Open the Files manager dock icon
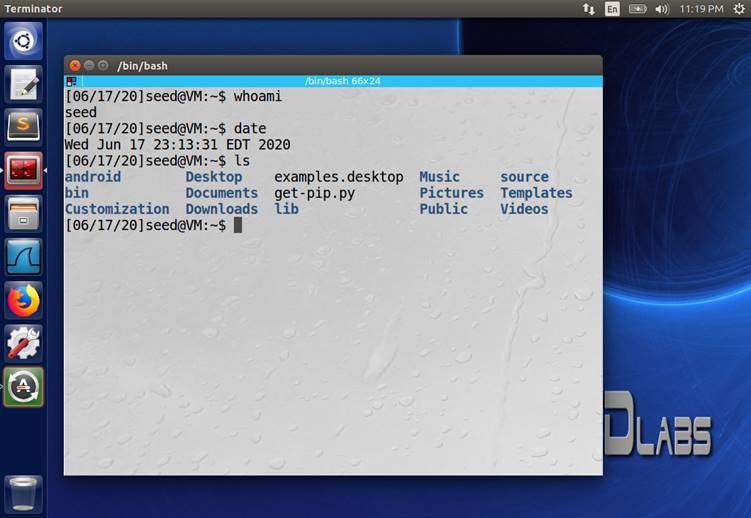 23,214
